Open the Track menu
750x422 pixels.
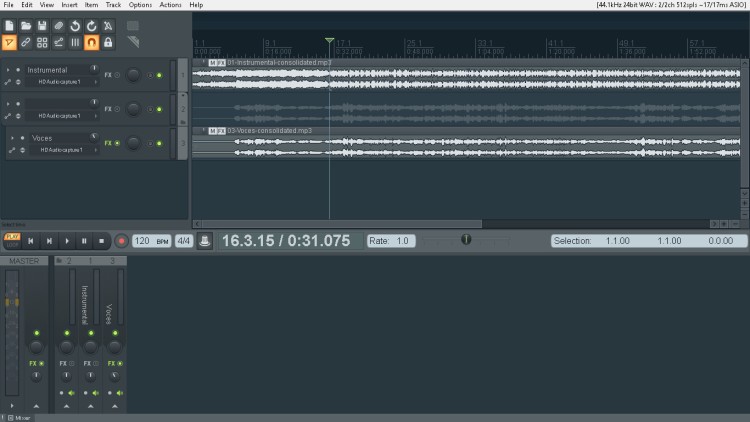click(114, 5)
